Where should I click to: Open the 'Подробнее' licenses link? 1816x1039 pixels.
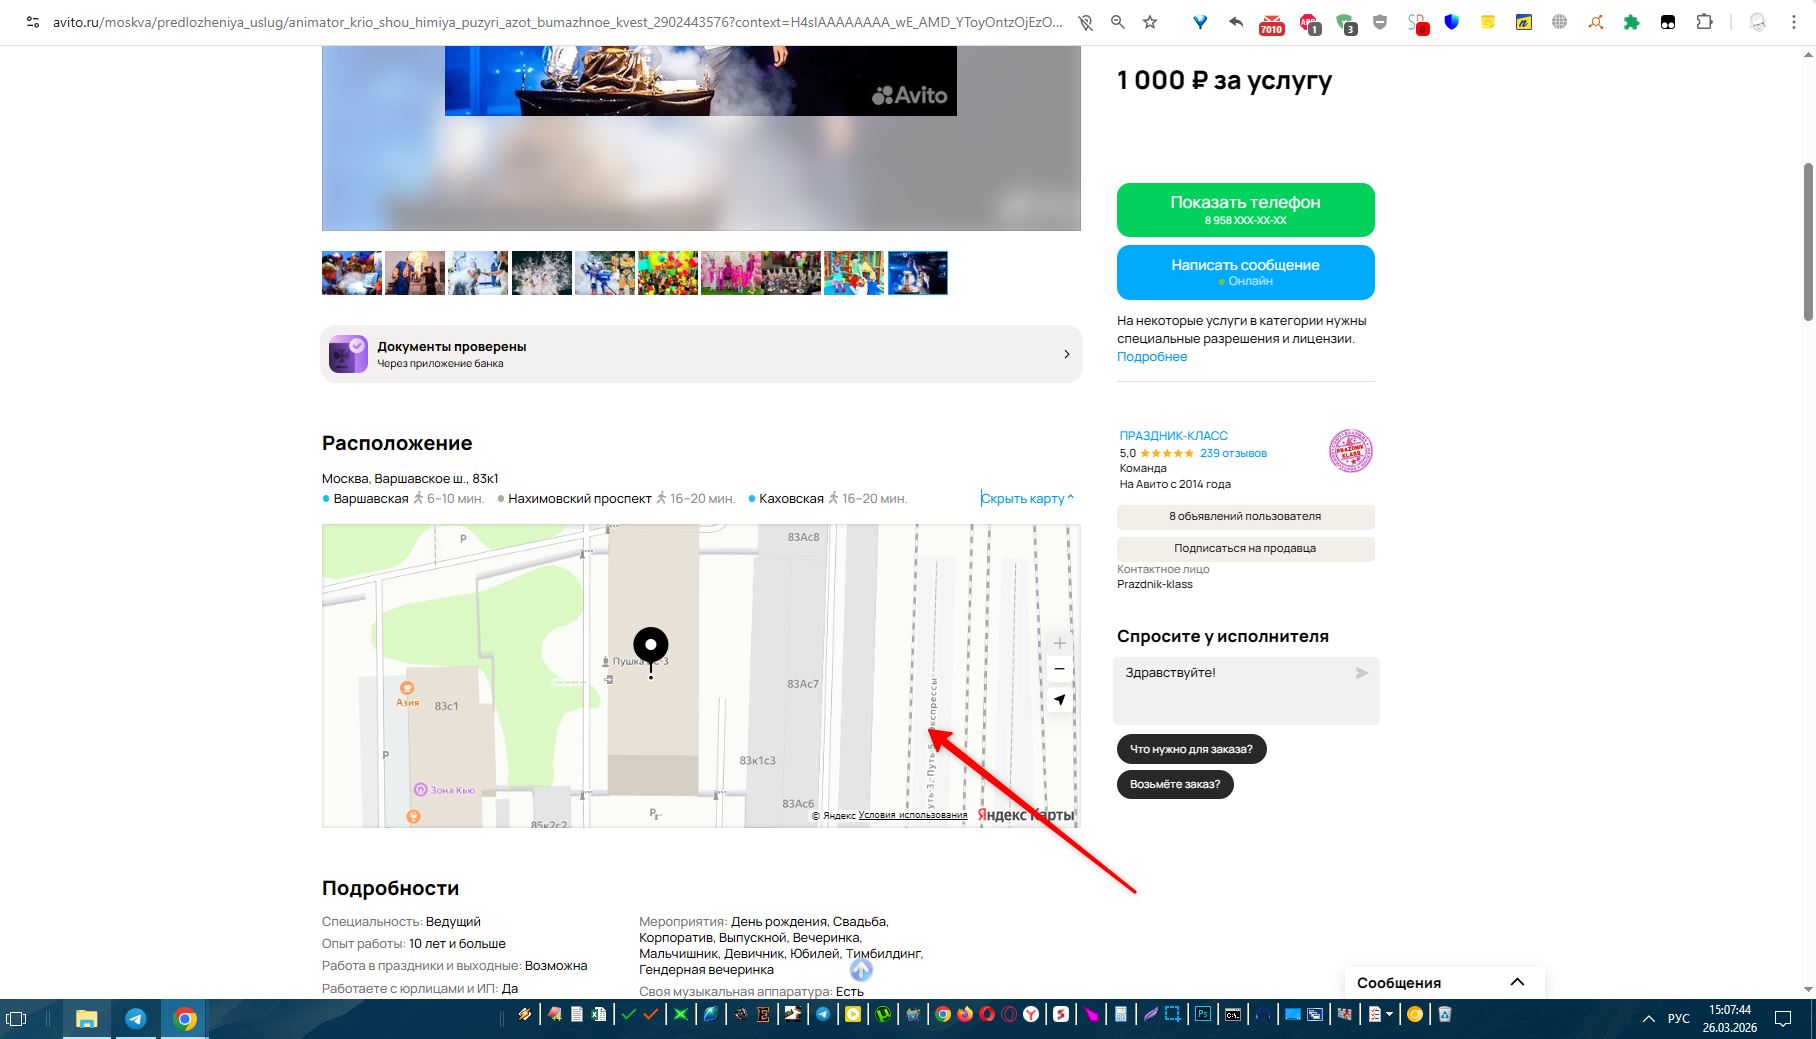pyautogui.click(x=1152, y=357)
